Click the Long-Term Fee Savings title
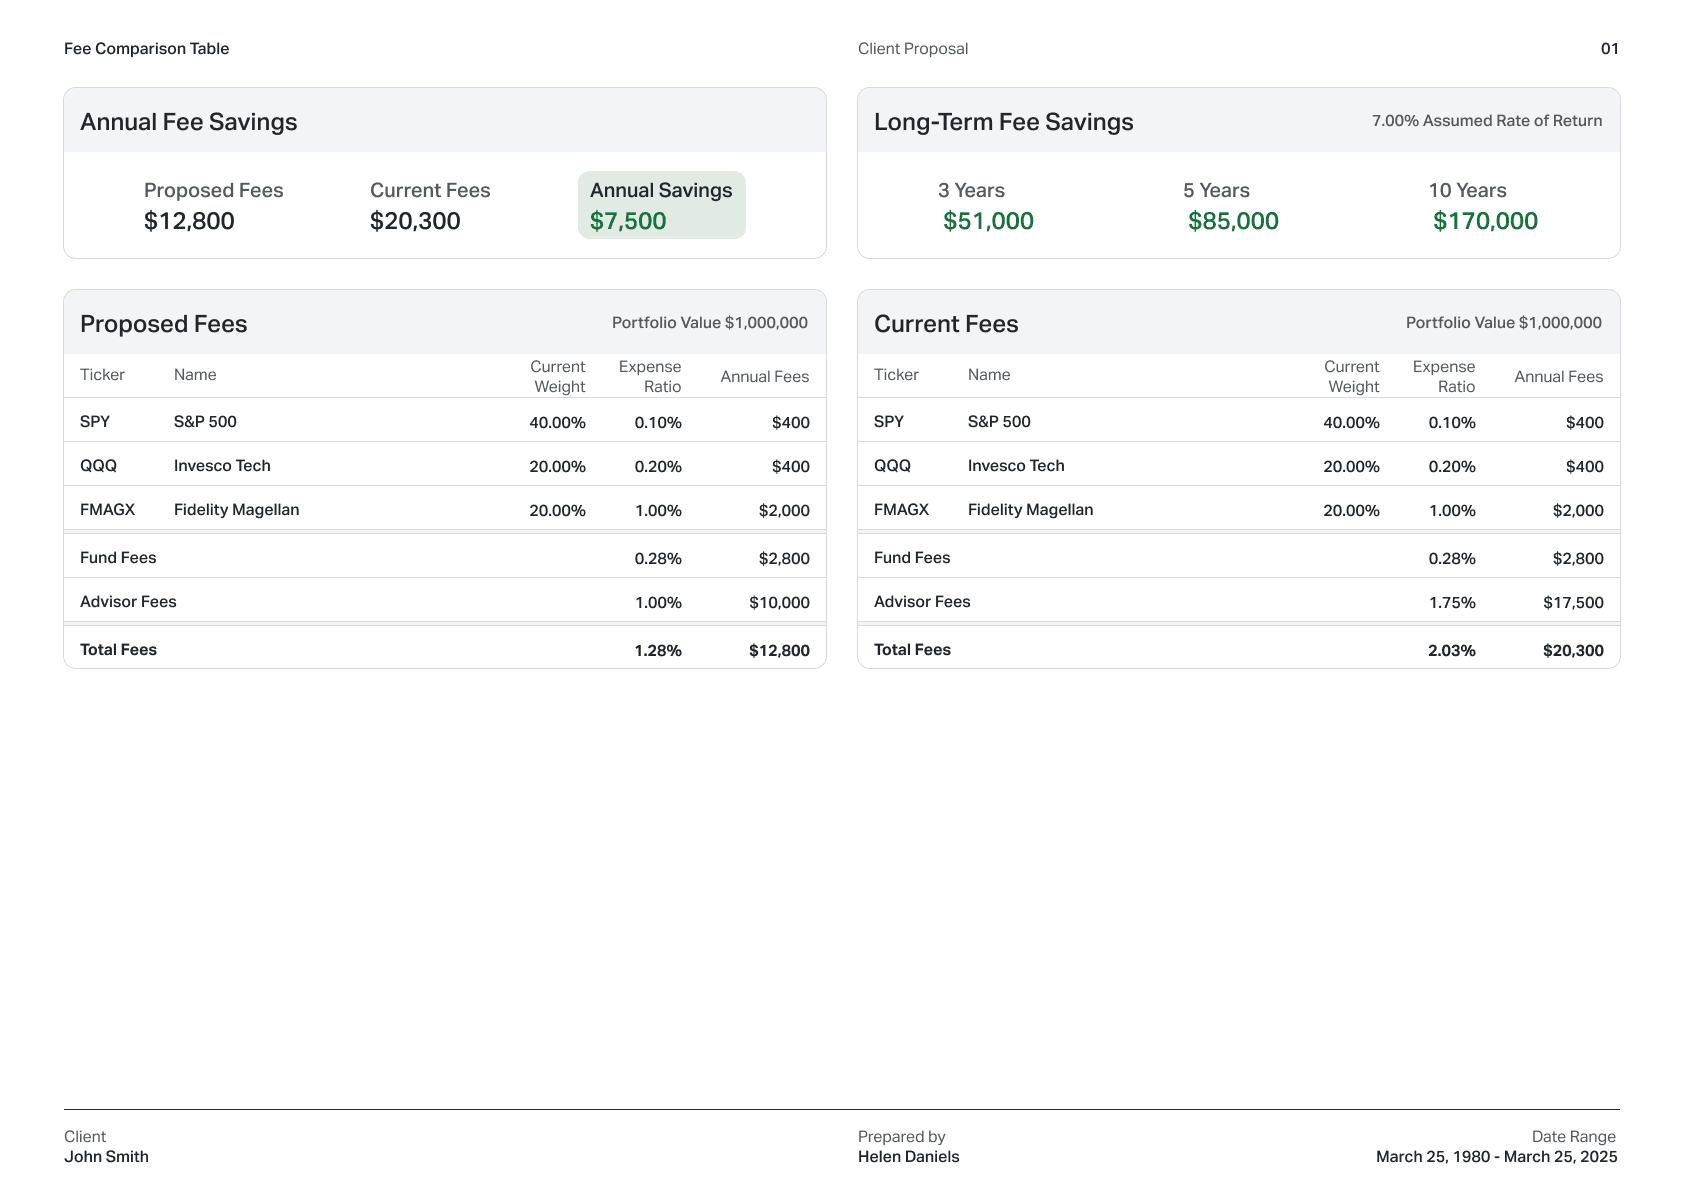 pos(1003,121)
